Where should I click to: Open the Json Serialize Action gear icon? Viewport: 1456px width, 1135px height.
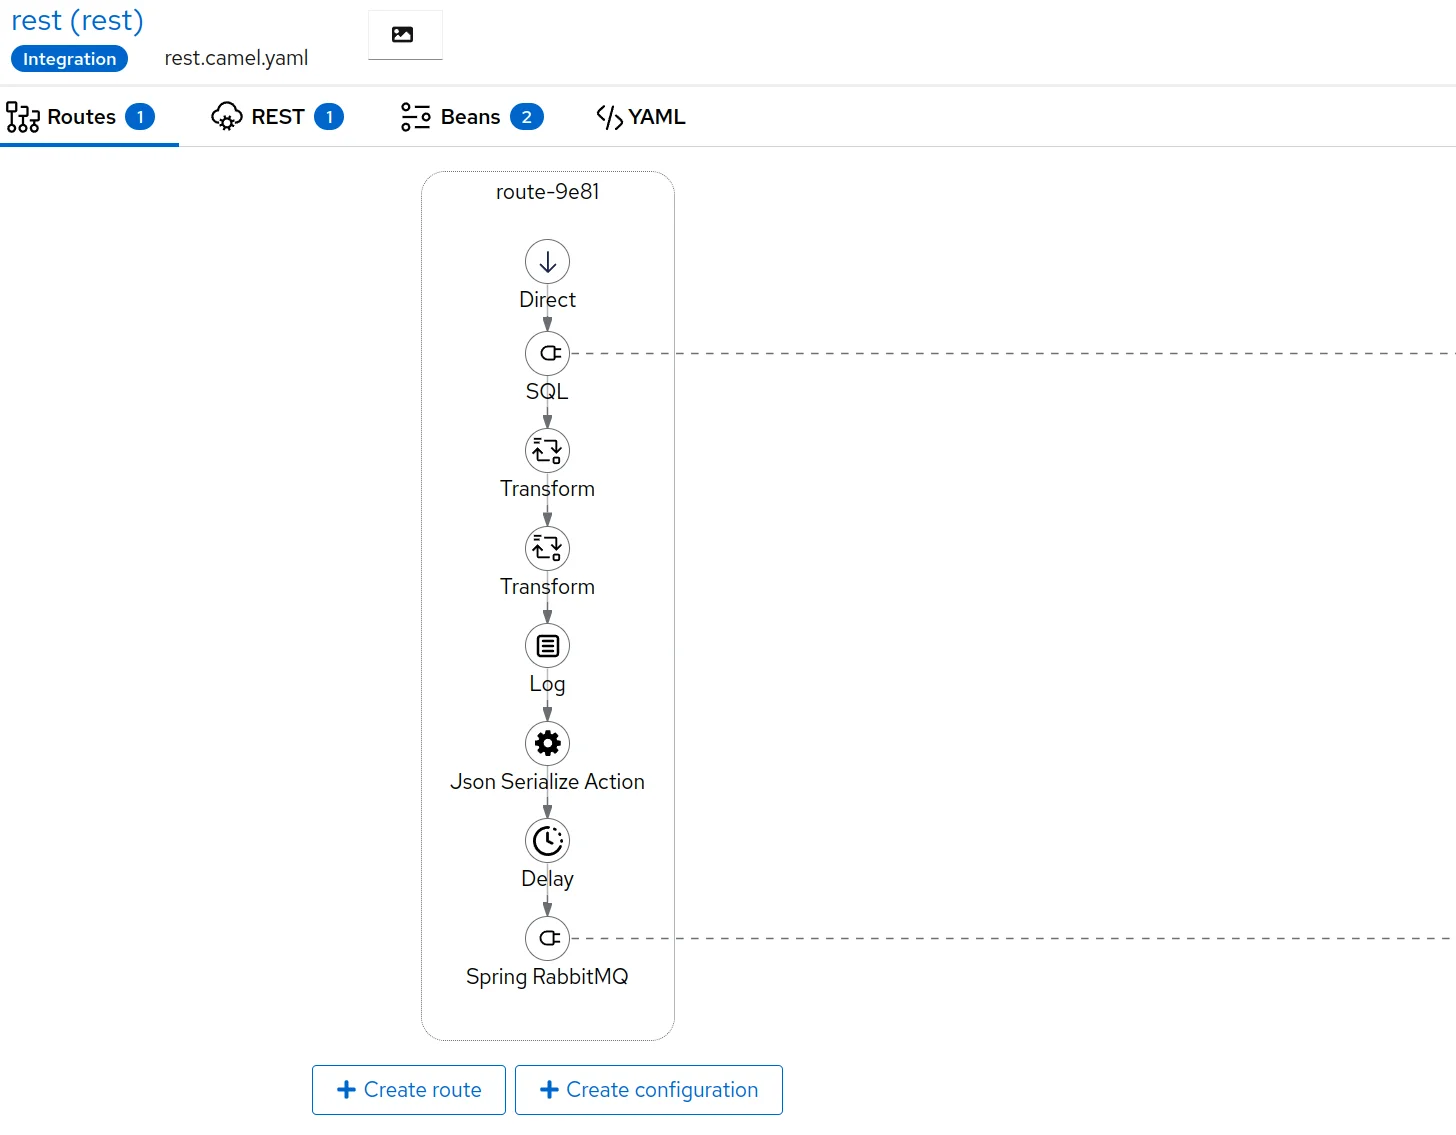coord(547,743)
